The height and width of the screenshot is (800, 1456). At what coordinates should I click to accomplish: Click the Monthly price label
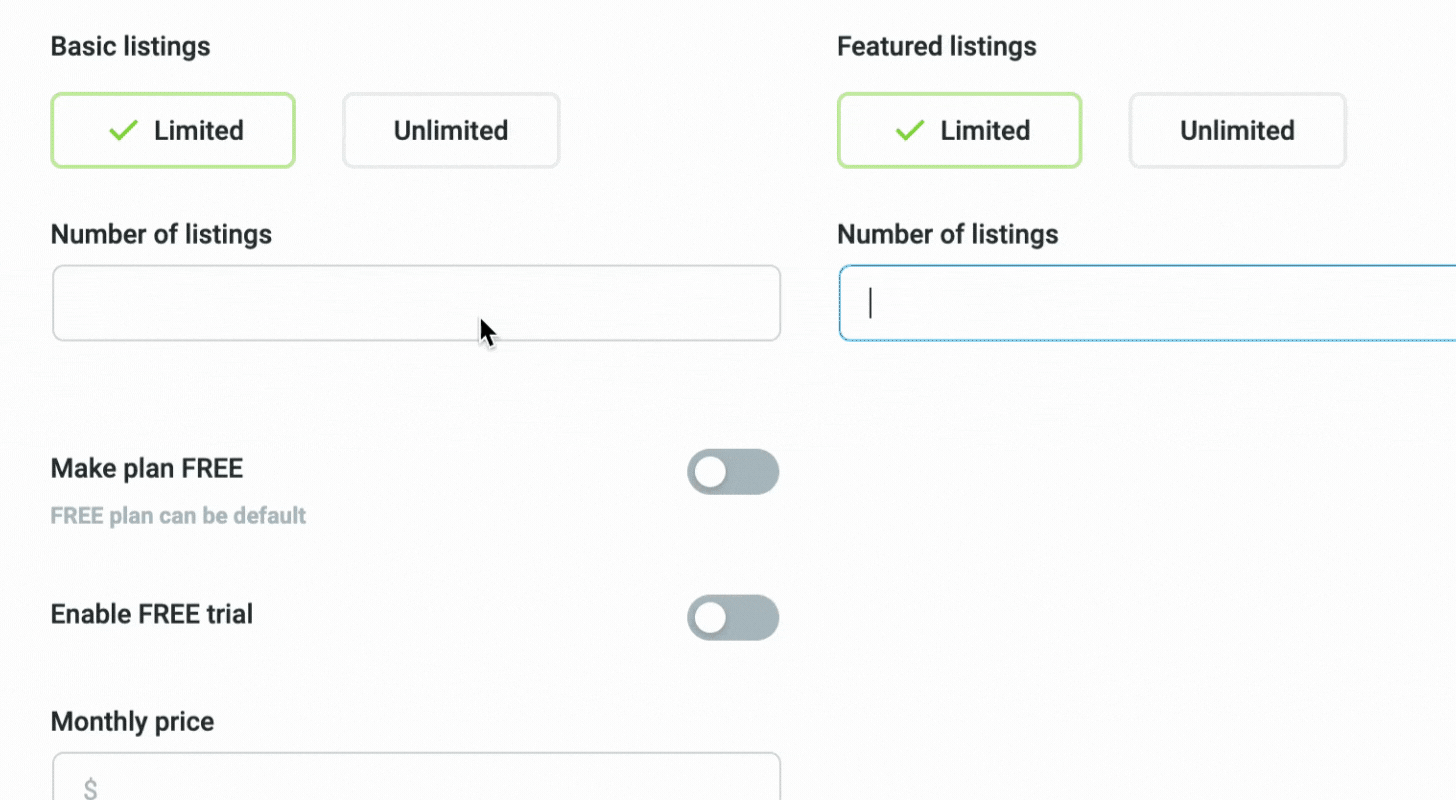[132, 722]
